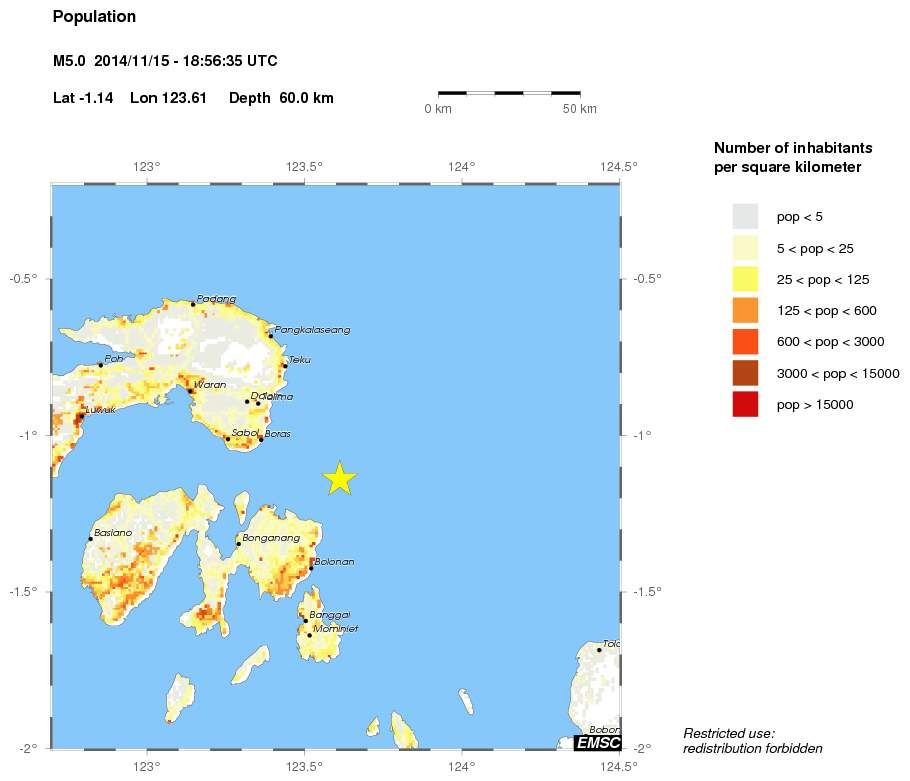This screenshot has height=781, width=910.
Task: Click the 'Population' title text
Action: pyautogui.click(x=94, y=17)
